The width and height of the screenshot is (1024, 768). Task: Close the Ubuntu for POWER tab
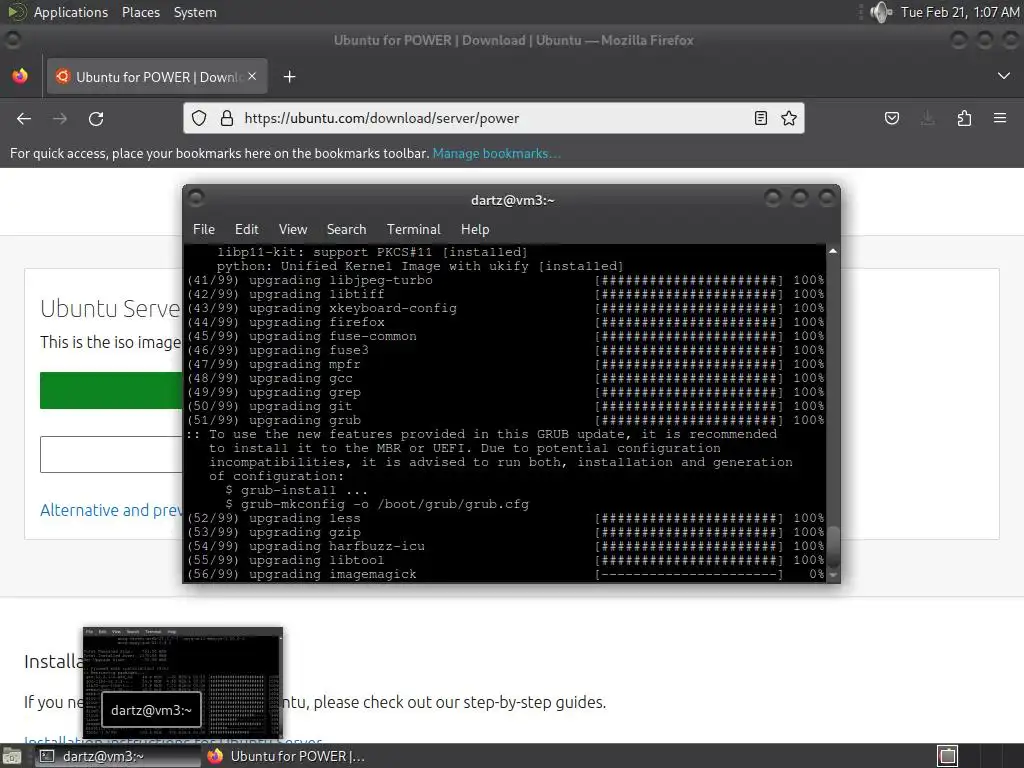252,76
